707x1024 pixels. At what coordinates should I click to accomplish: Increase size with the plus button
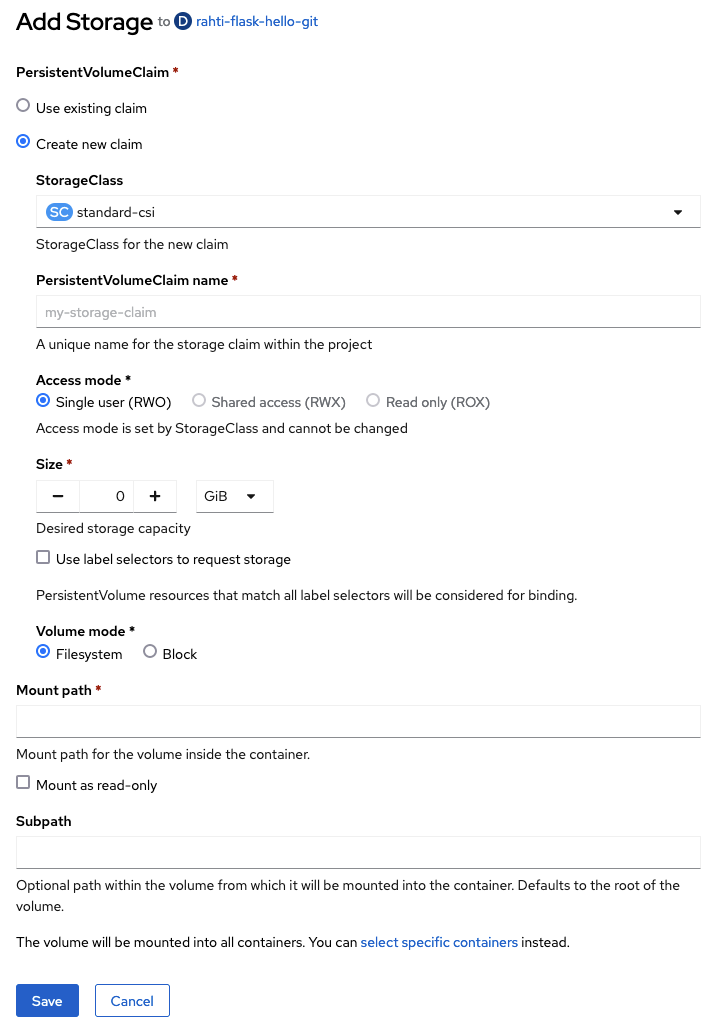[x=155, y=496]
